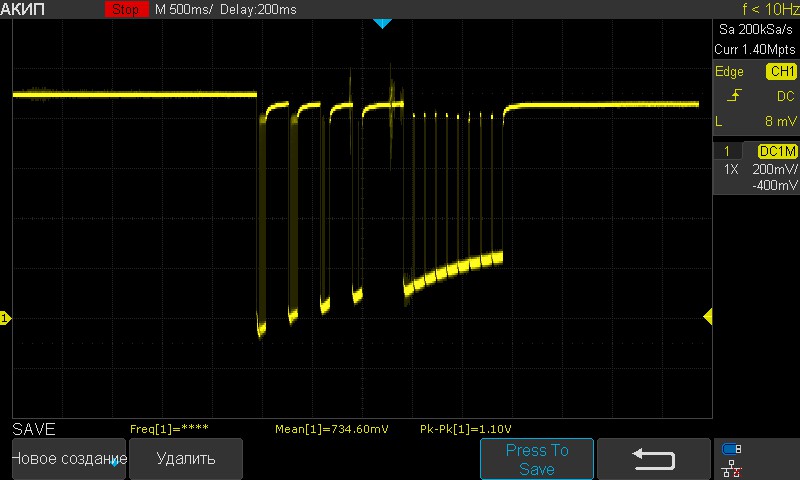Click the blue trigger position marker at top
The height and width of the screenshot is (480, 800).
(382, 23)
